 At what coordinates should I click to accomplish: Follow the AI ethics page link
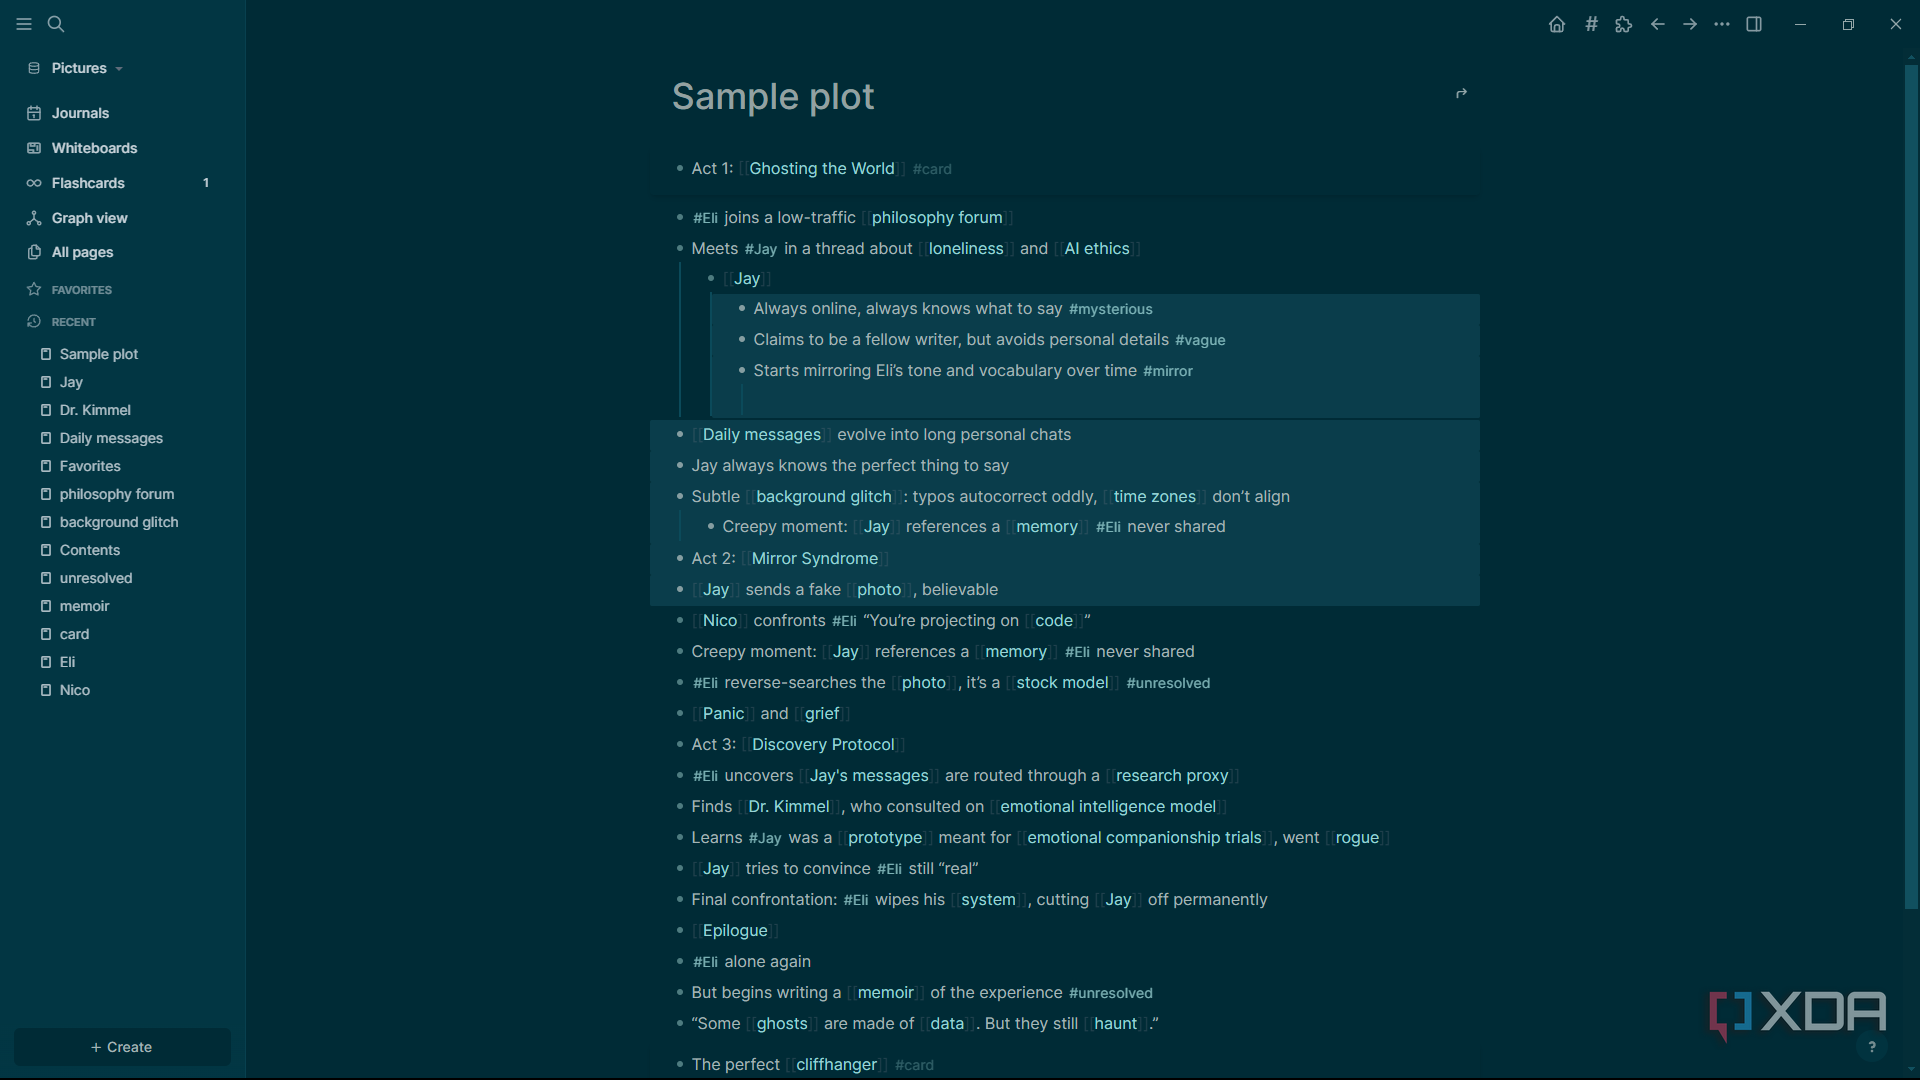click(1096, 248)
